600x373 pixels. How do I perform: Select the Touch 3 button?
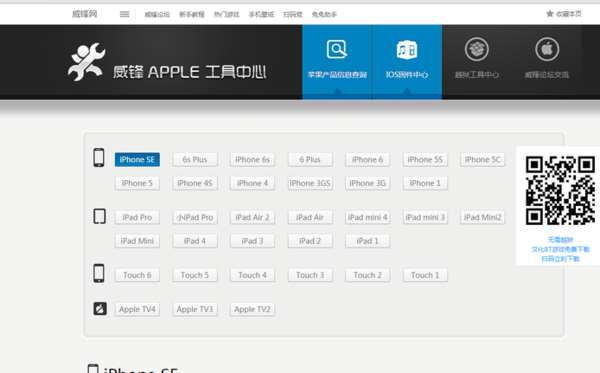[310, 275]
